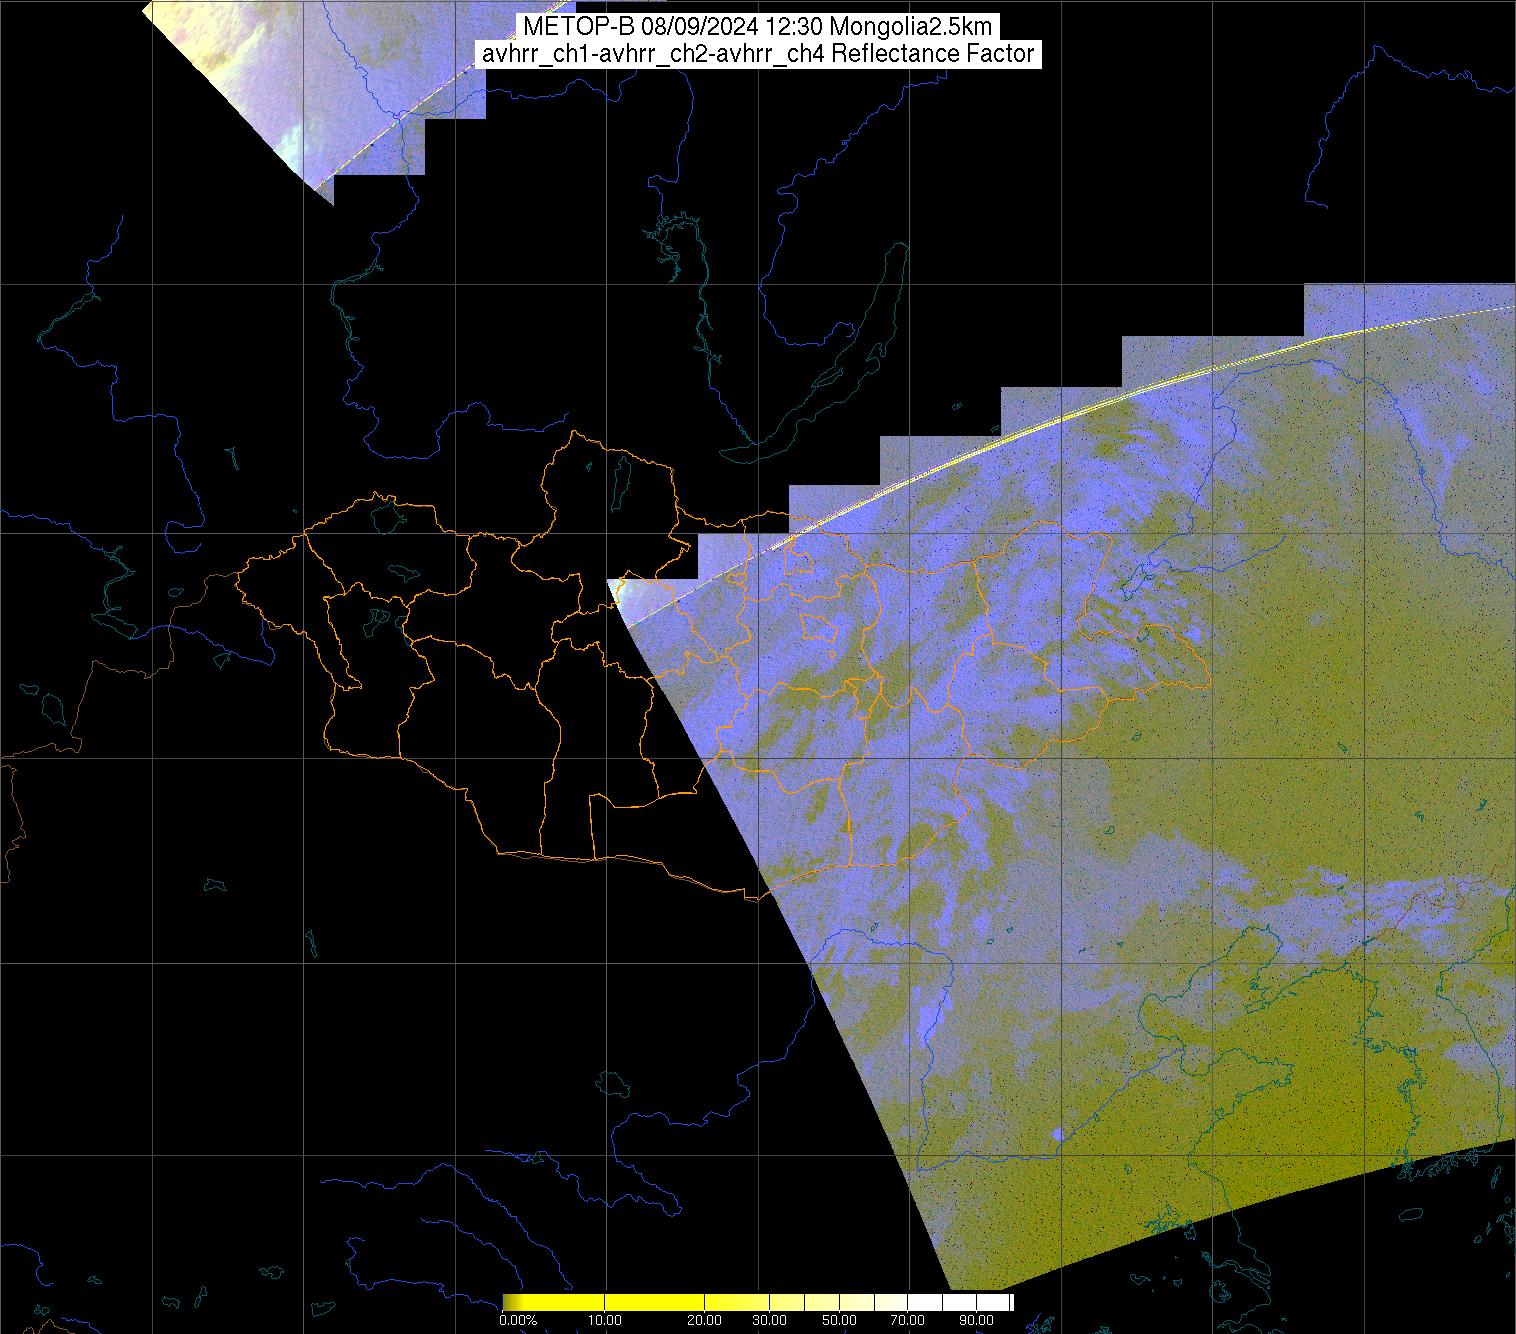Viewport: 1516px width, 1334px height.
Task: Click the 70.00 color scale label
Action: pyautogui.click(x=908, y=1320)
